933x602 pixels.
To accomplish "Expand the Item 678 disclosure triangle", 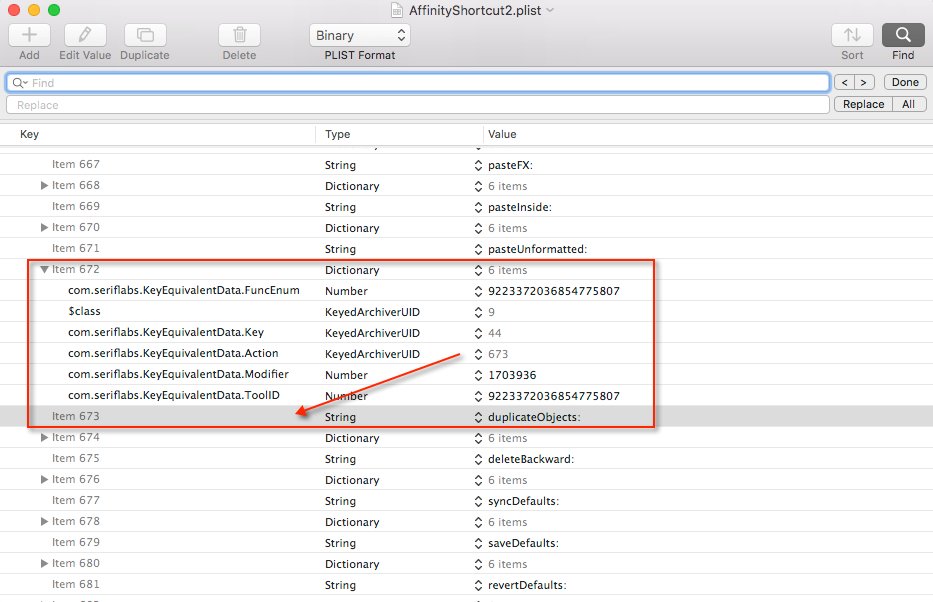I will 44,521.
